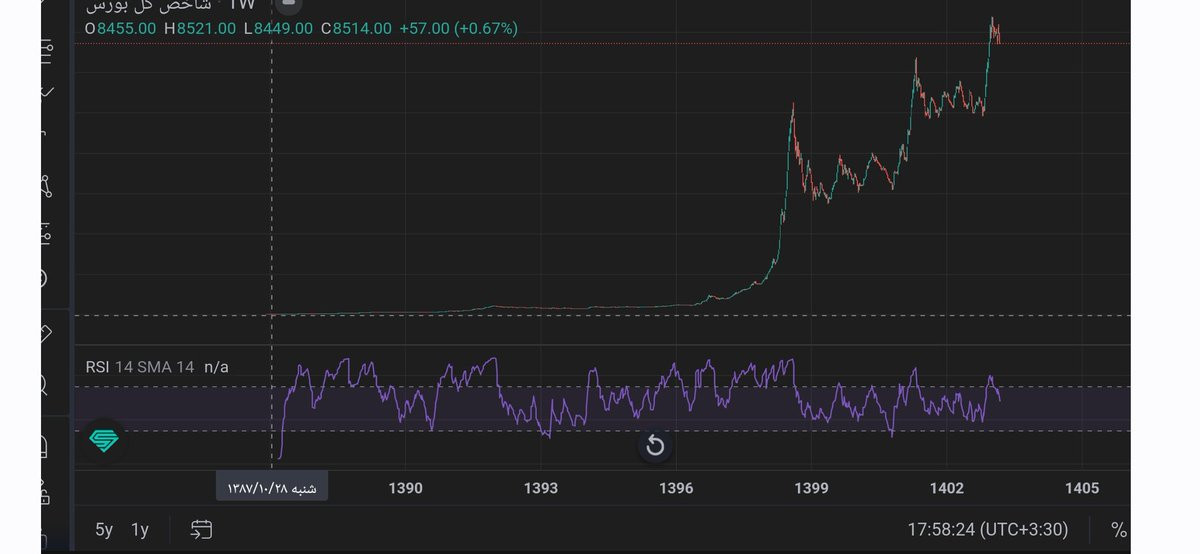The width and height of the screenshot is (1200, 554).
Task: Click the high value H8521.00
Action: tap(200, 29)
